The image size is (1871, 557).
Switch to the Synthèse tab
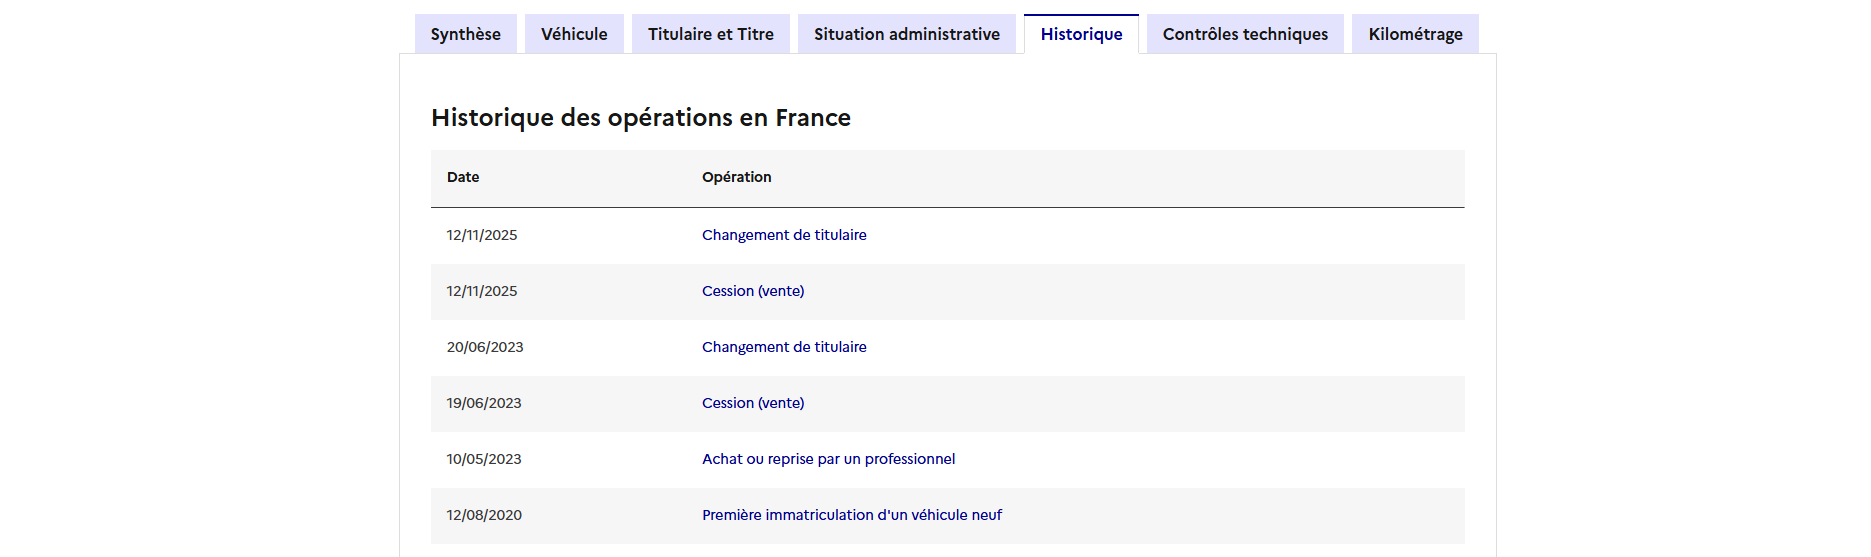tap(465, 34)
